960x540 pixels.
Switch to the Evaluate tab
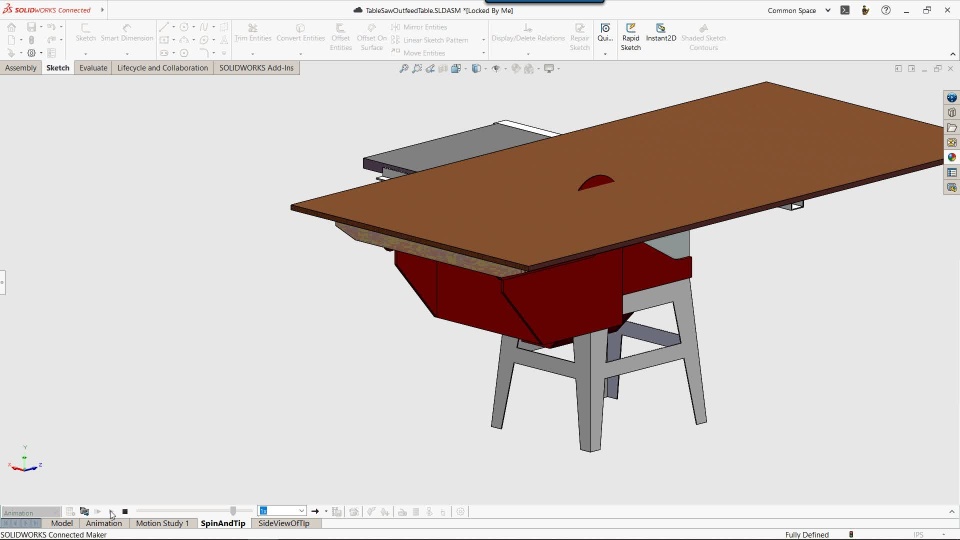93,68
